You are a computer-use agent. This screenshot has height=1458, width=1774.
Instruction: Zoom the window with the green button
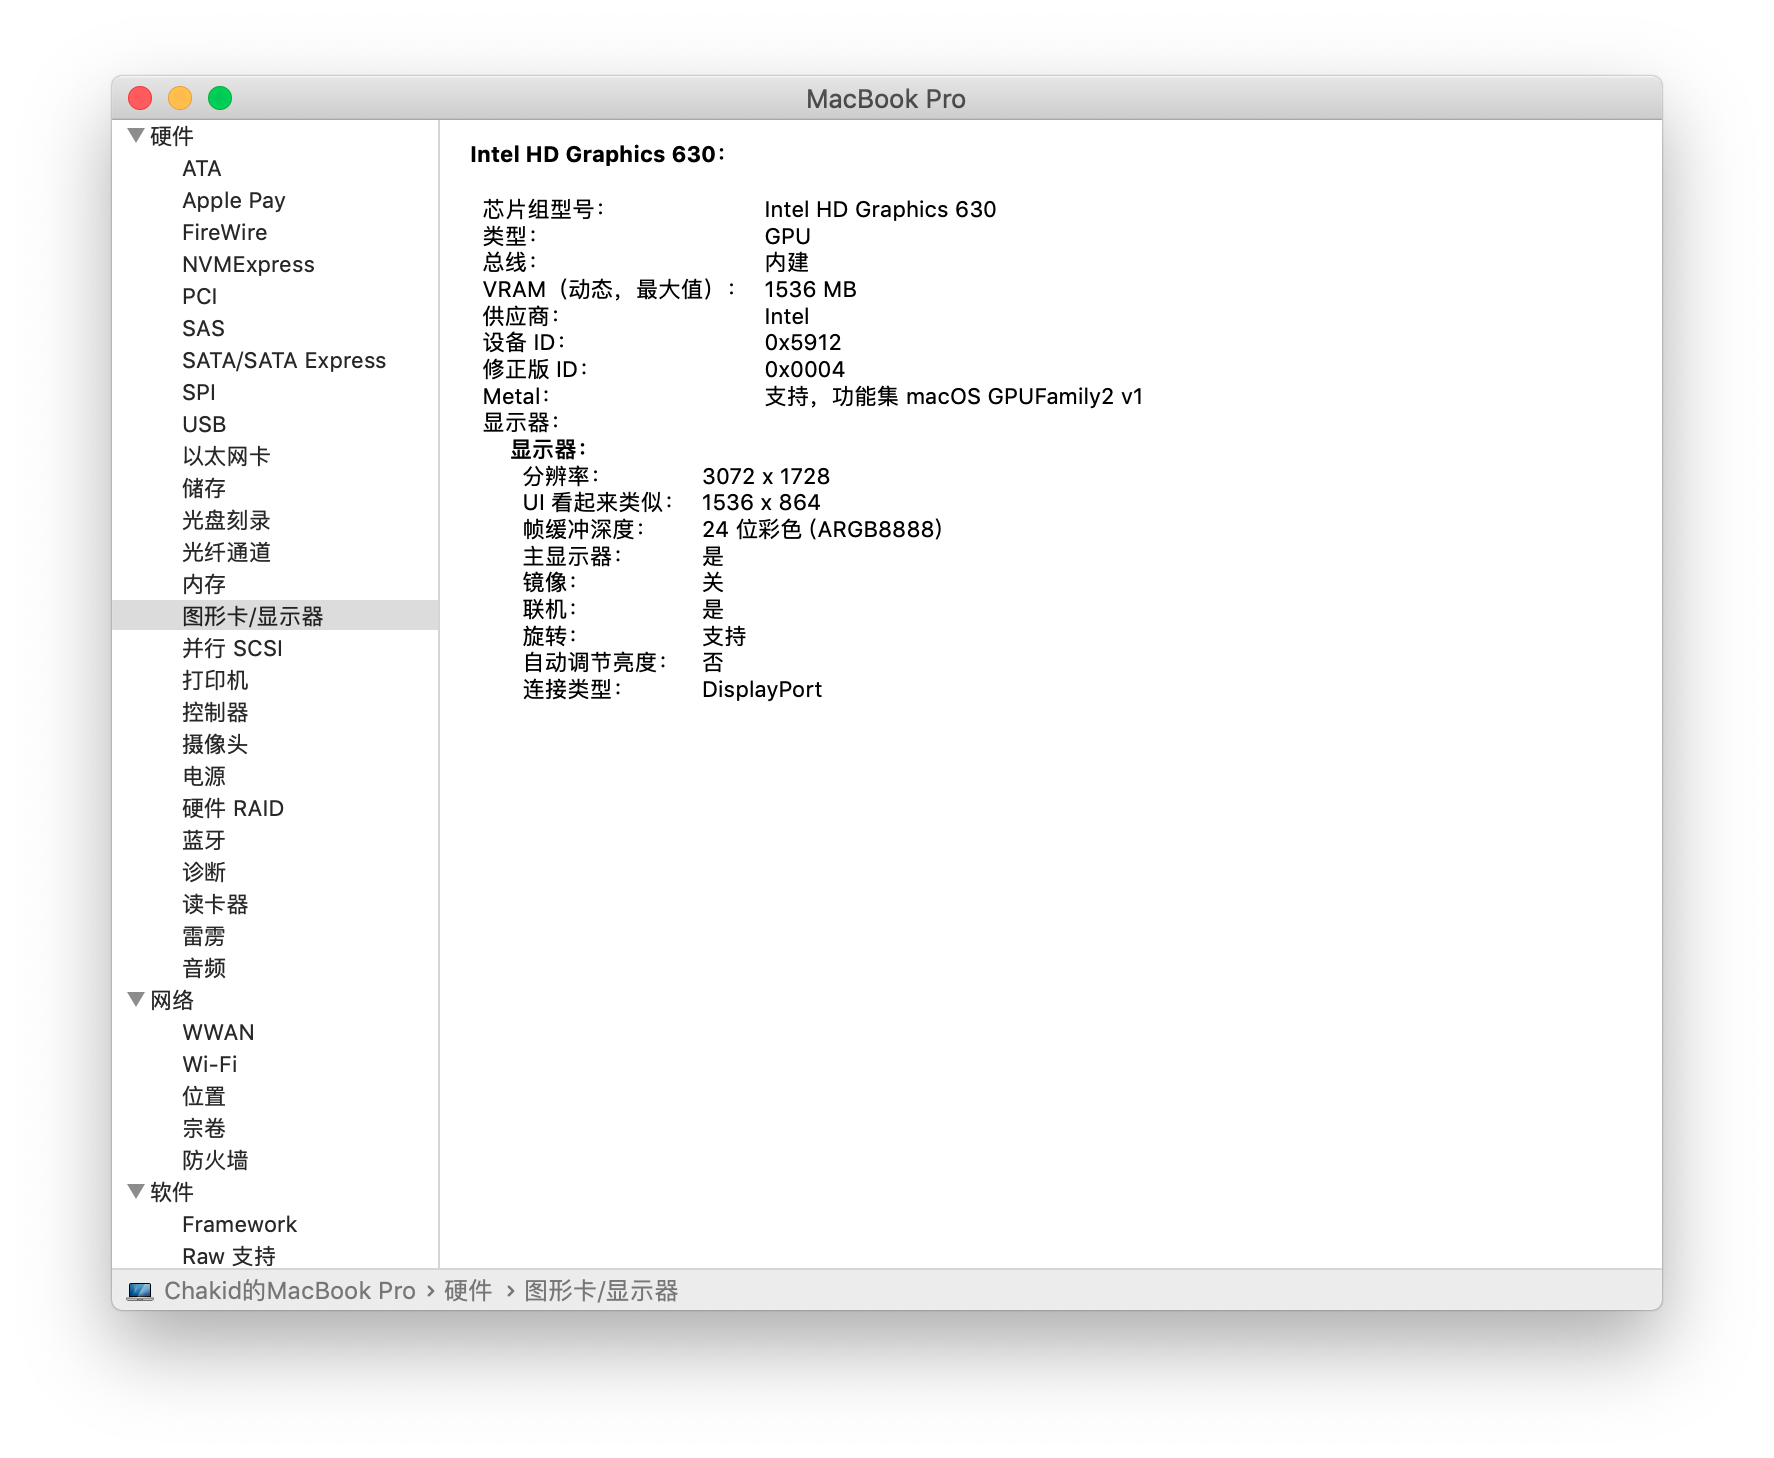pos(220,98)
